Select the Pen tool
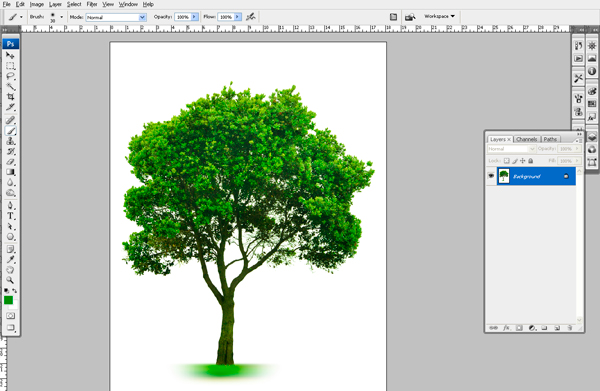 point(10,205)
